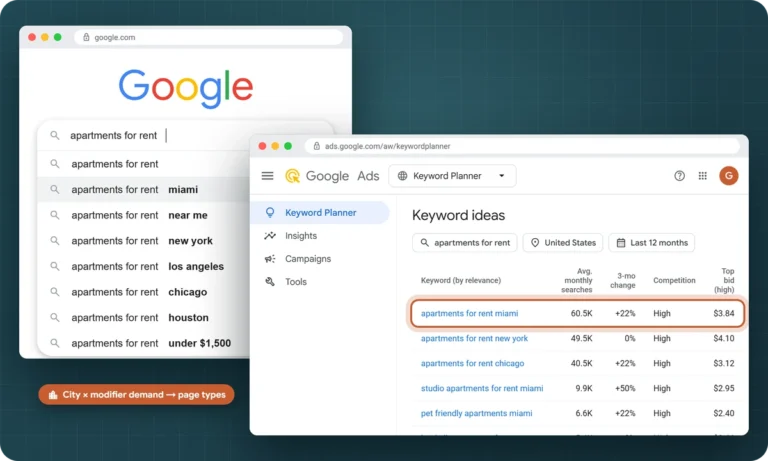Pick the 'apartments for rent new york' suggestion
The height and width of the screenshot is (461, 768).
tap(144, 241)
